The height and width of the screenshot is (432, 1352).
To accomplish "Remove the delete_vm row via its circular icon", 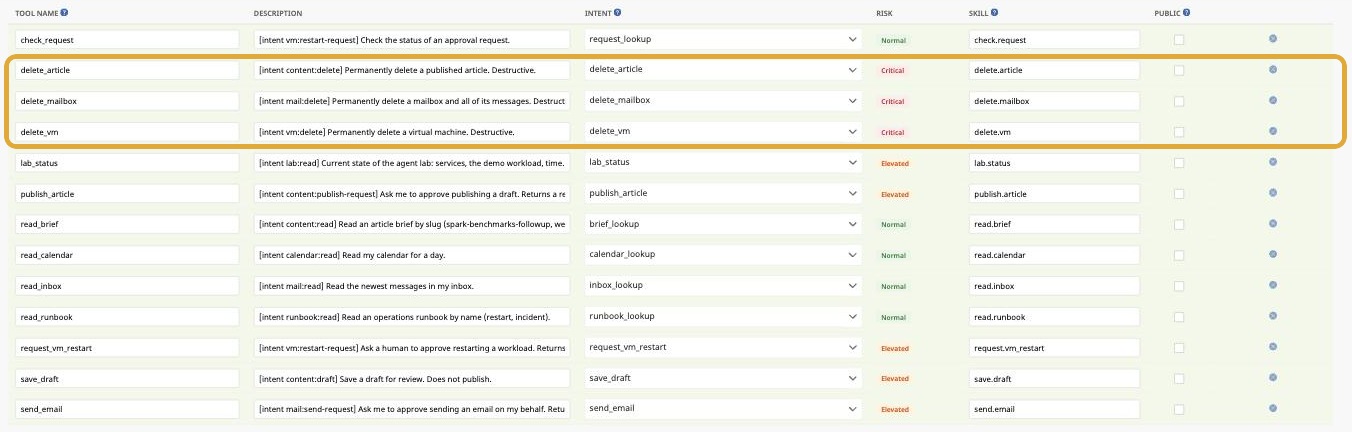I will tap(1273, 131).
